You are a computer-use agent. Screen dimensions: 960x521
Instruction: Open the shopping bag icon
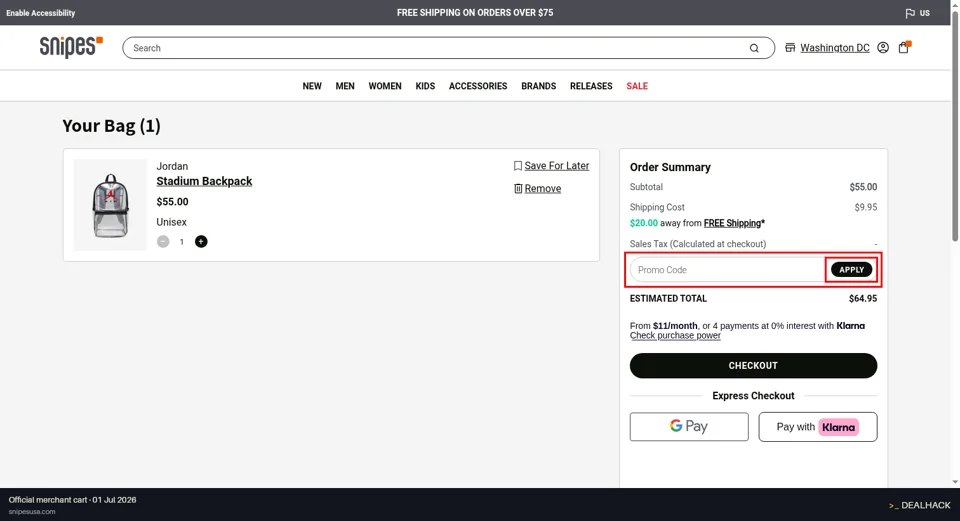coord(904,47)
